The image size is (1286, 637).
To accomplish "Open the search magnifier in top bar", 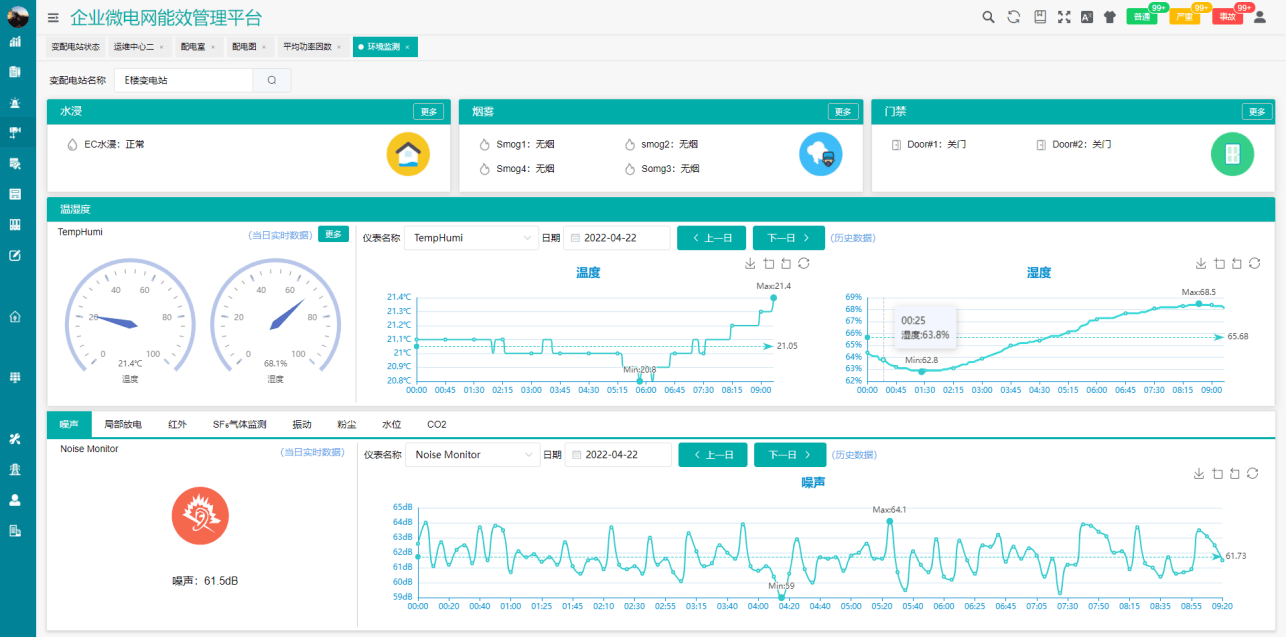I will (x=988, y=17).
